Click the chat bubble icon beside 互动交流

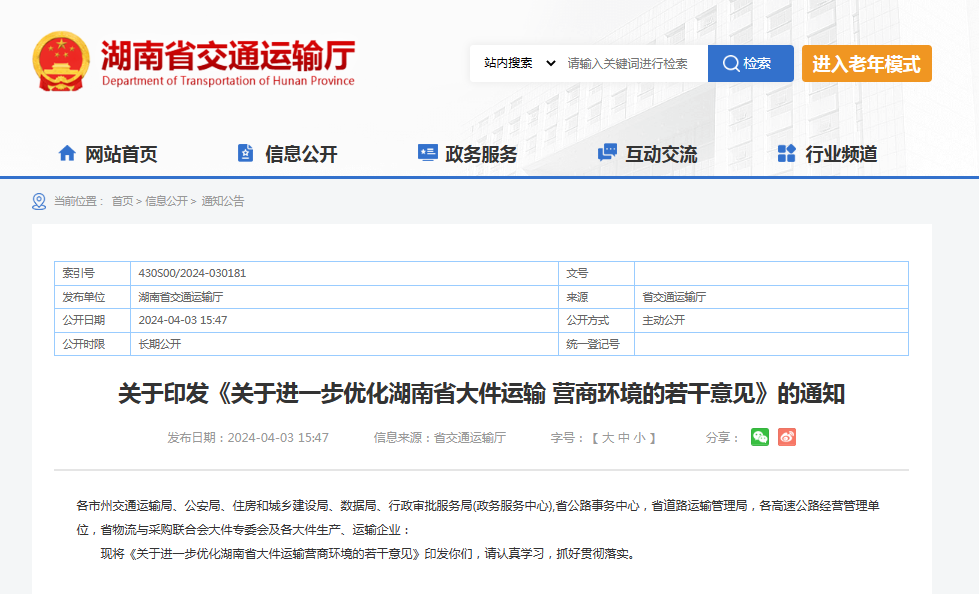(x=607, y=153)
